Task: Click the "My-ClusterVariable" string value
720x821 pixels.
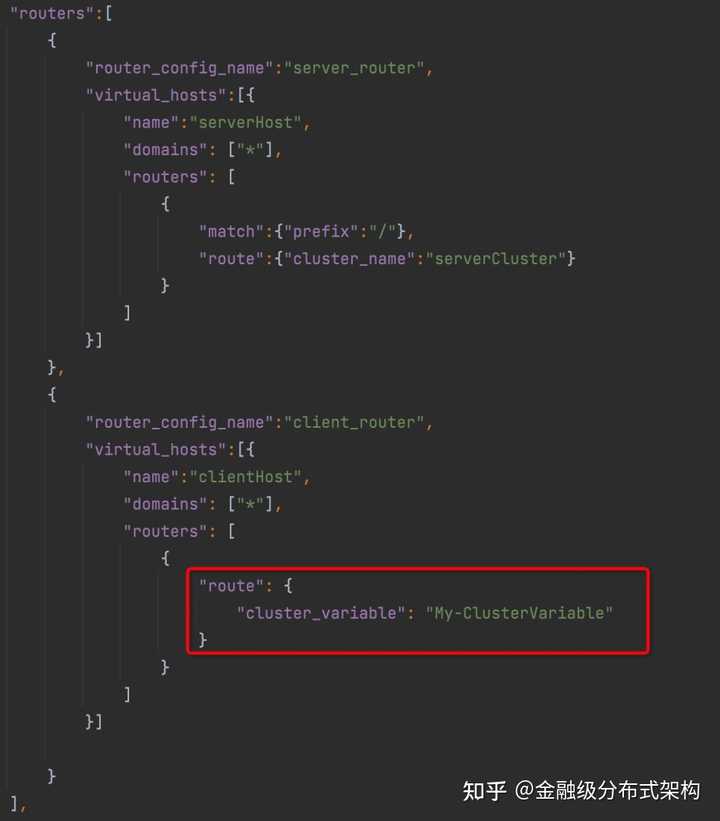Action: point(519,613)
